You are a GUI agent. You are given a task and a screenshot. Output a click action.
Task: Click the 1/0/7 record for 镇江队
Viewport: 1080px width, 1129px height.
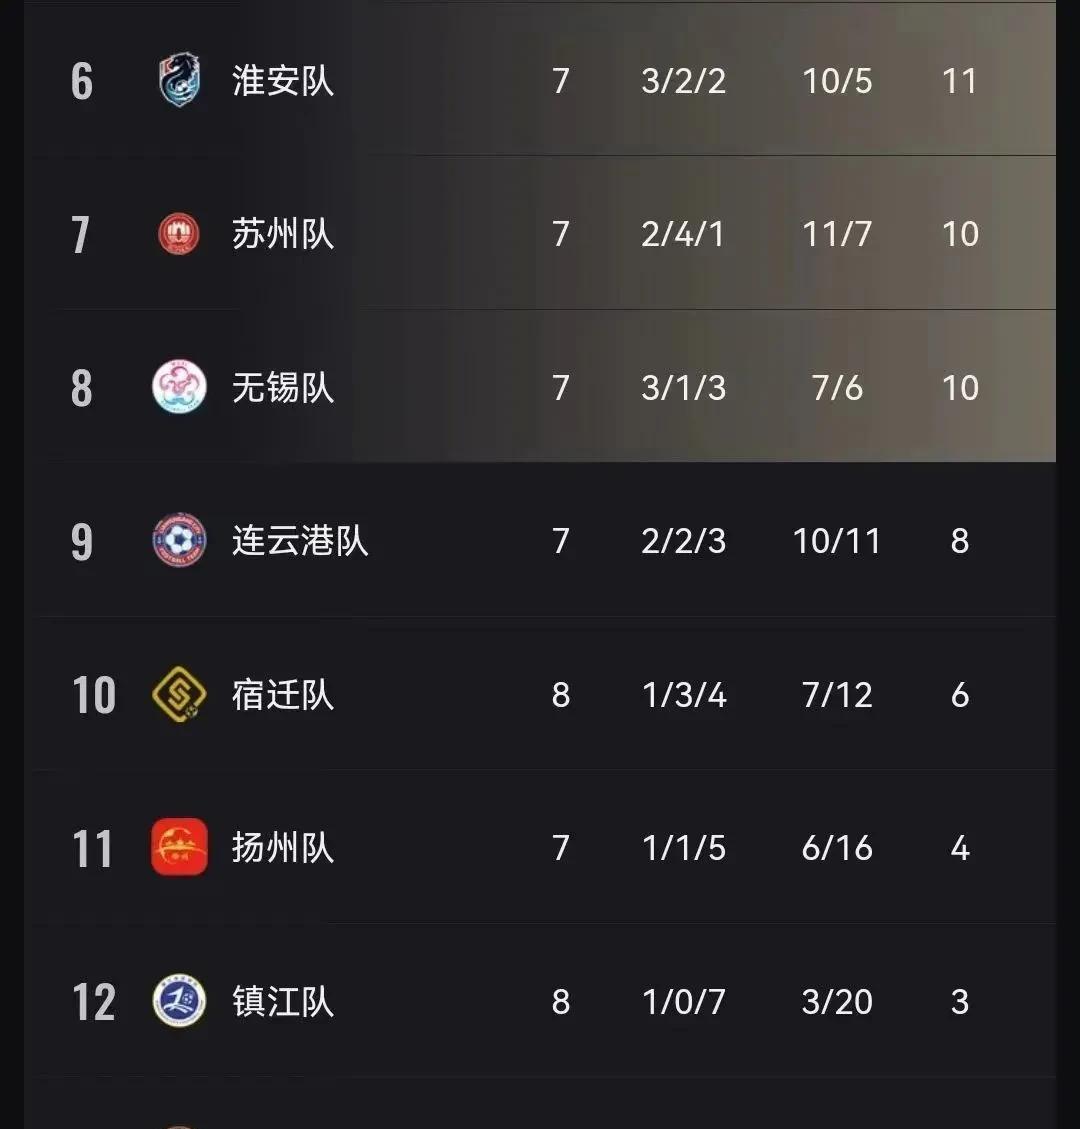coord(684,1002)
